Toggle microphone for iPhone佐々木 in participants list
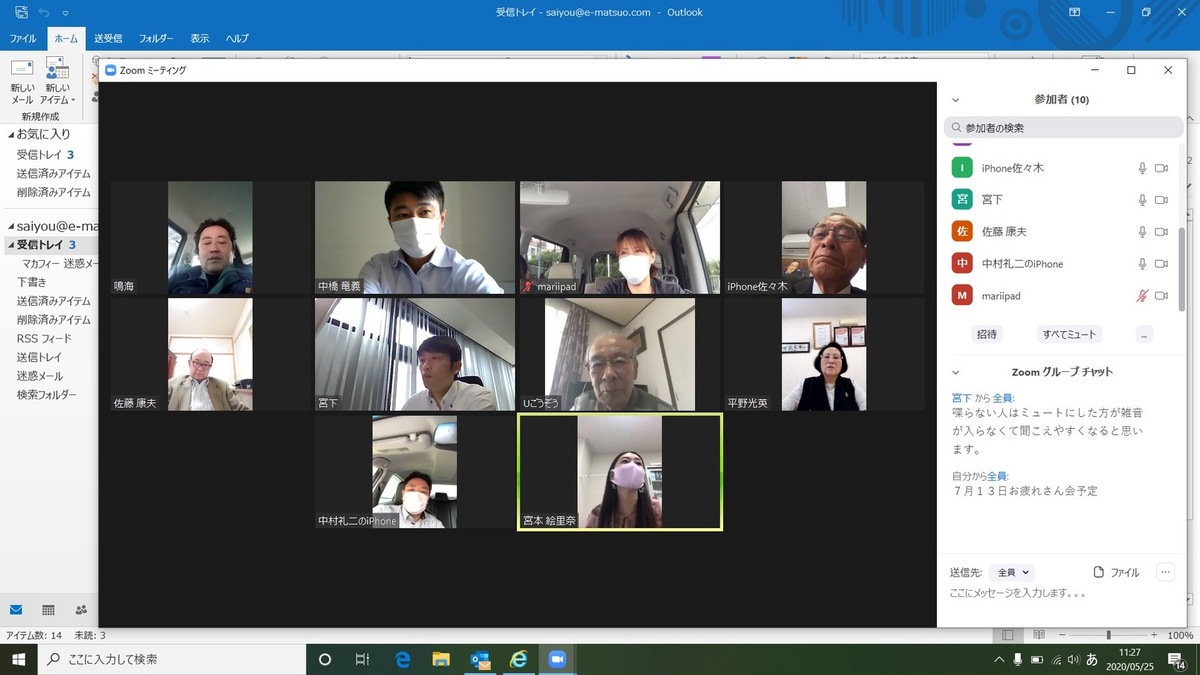The width and height of the screenshot is (1200, 675). click(1142, 168)
